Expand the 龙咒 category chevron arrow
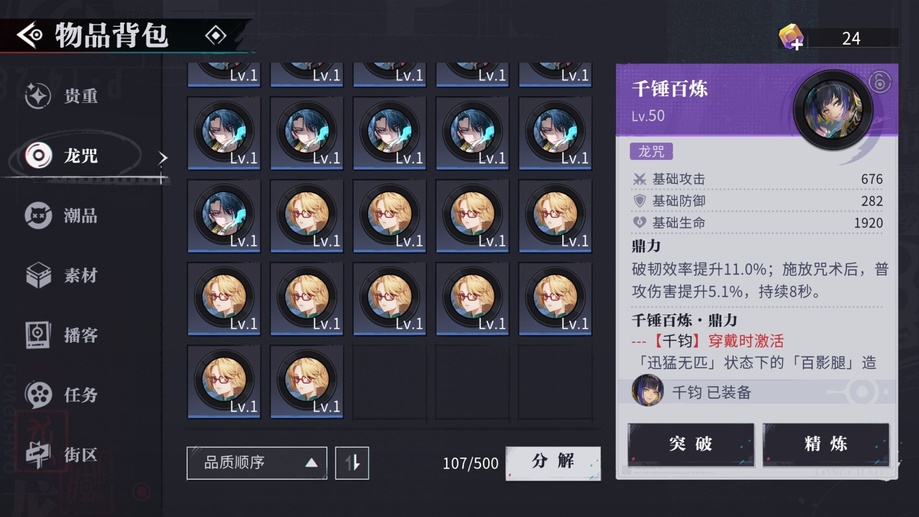 (x=162, y=158)
